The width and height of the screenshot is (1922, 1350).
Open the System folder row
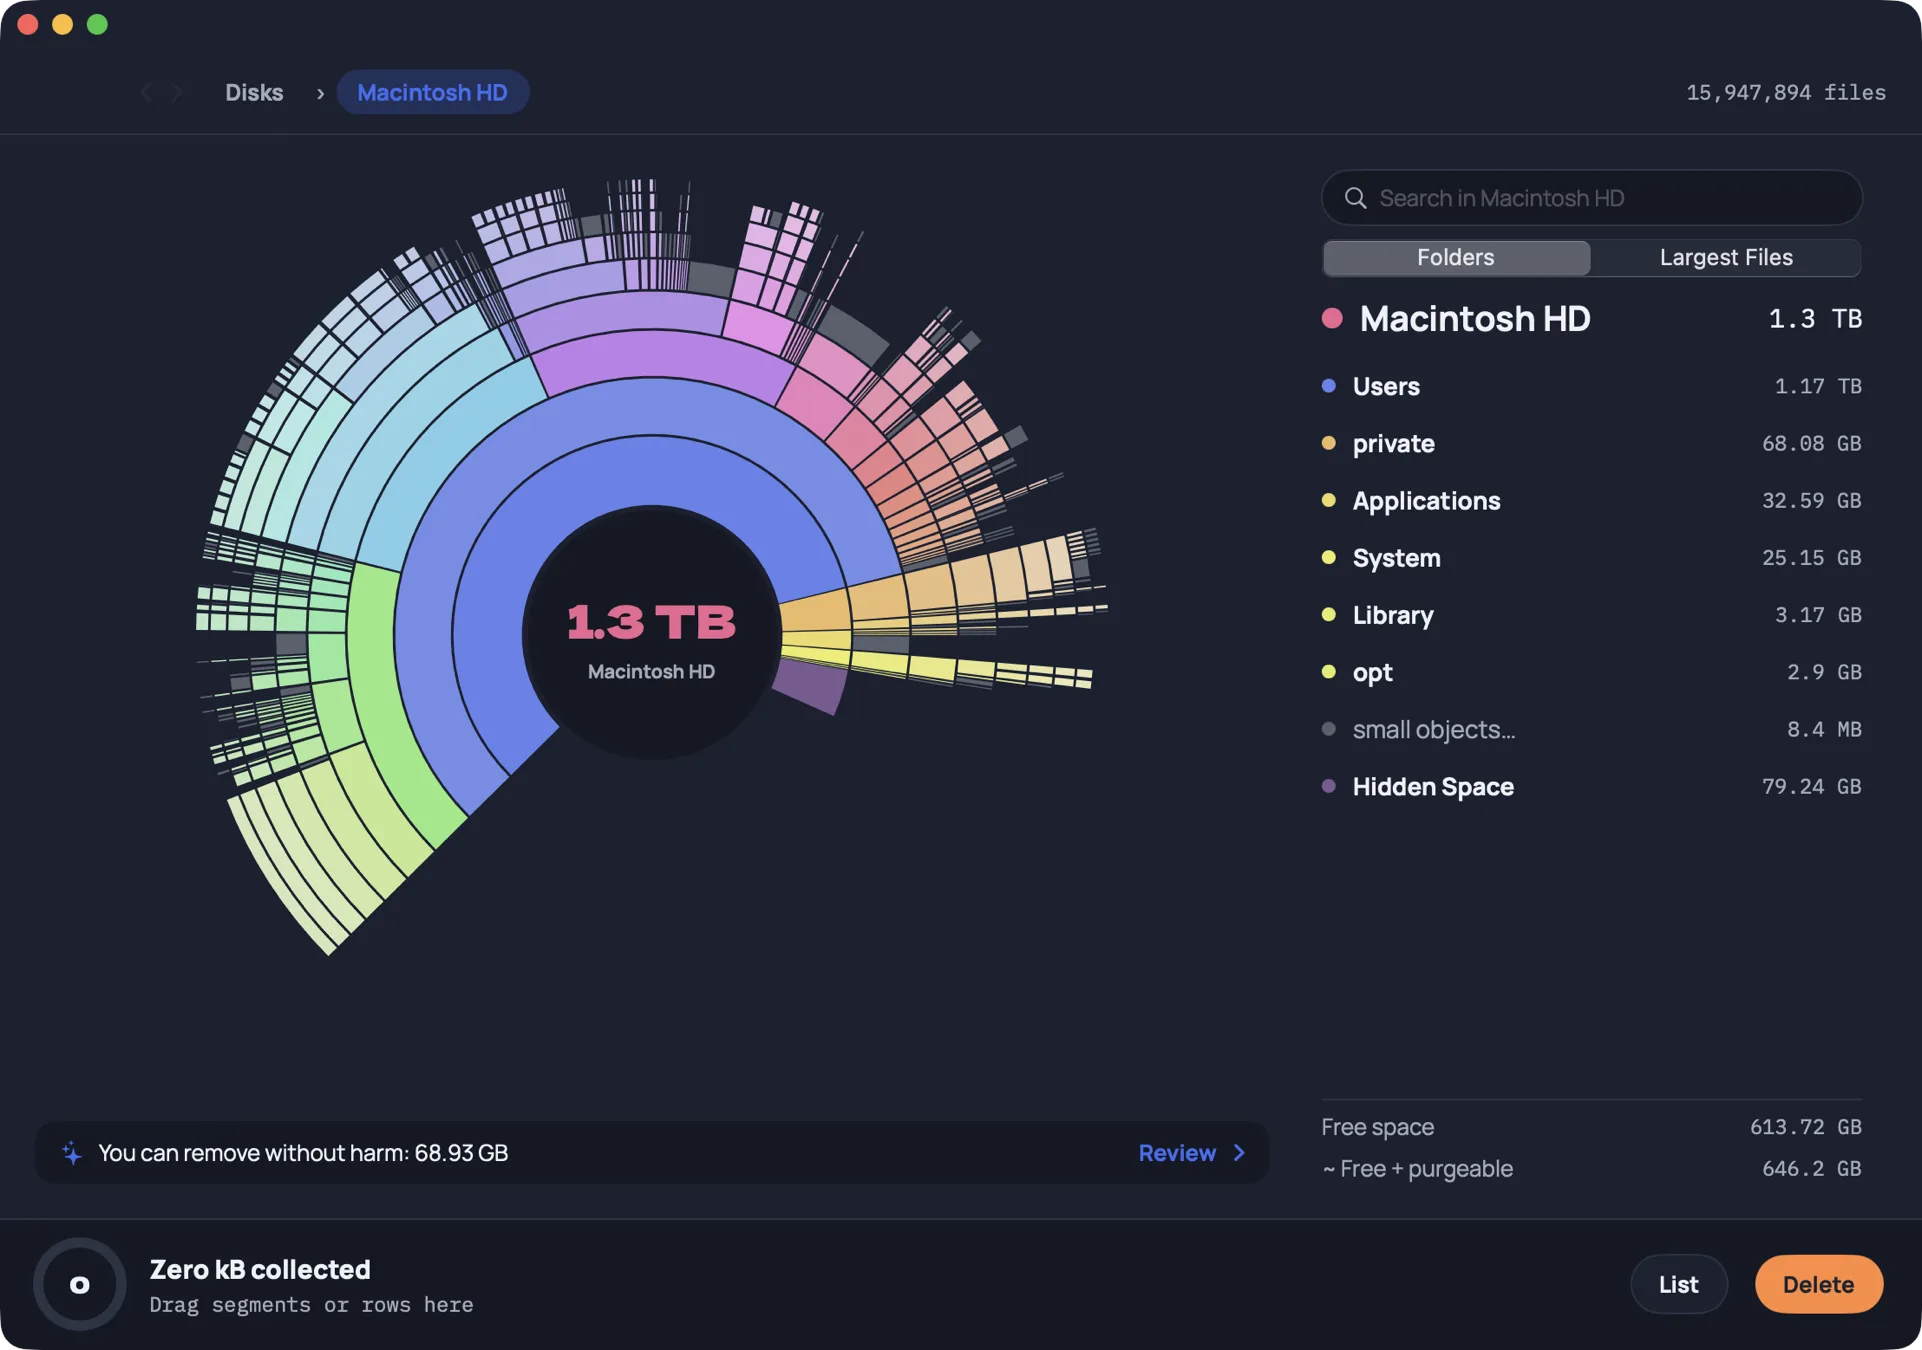(x=1592, y=558)
